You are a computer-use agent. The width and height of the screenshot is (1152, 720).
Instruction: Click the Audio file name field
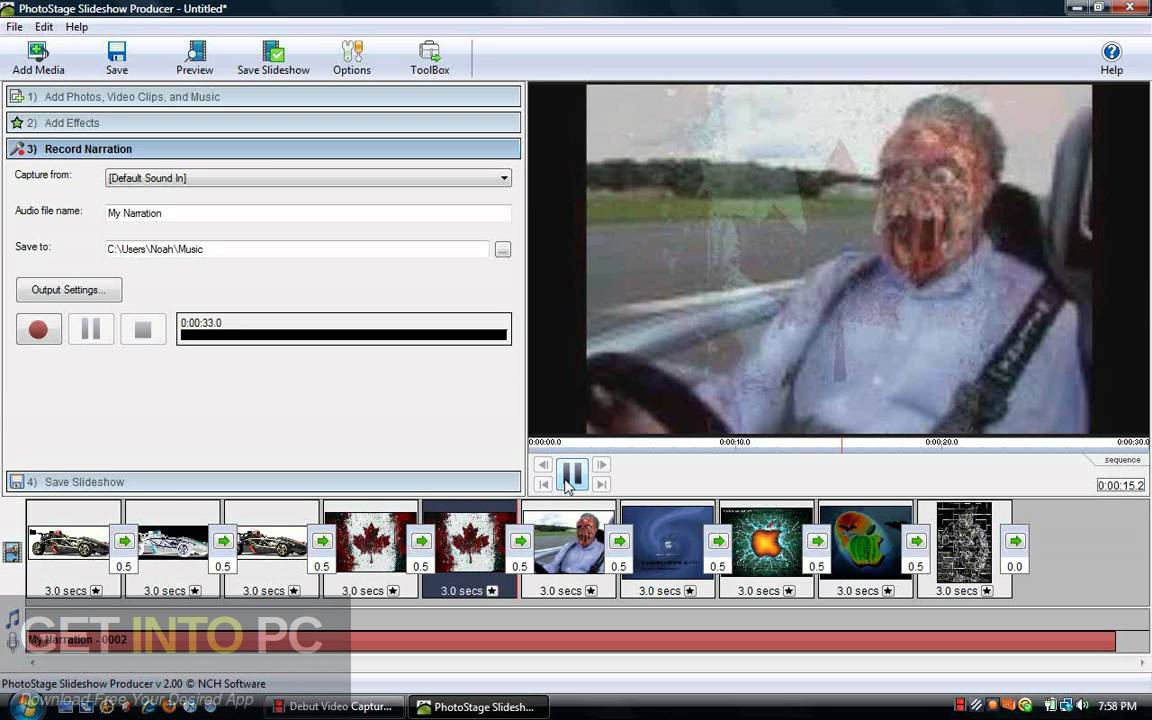308,213
